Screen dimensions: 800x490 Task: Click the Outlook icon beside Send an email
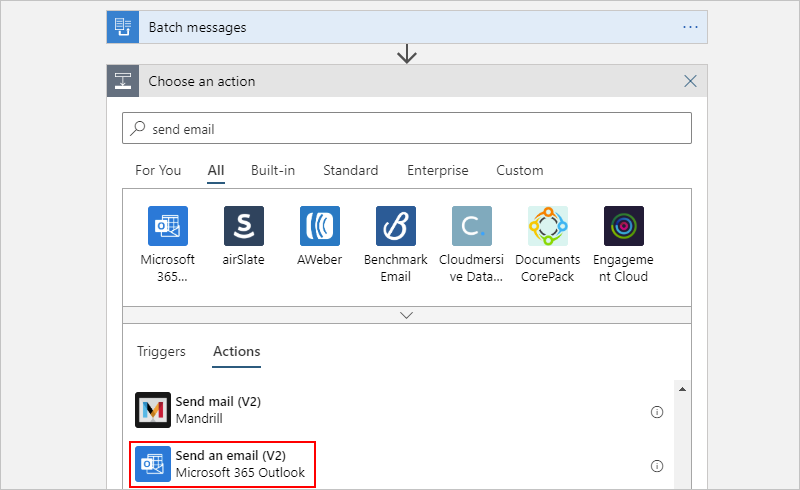[153, 464]
